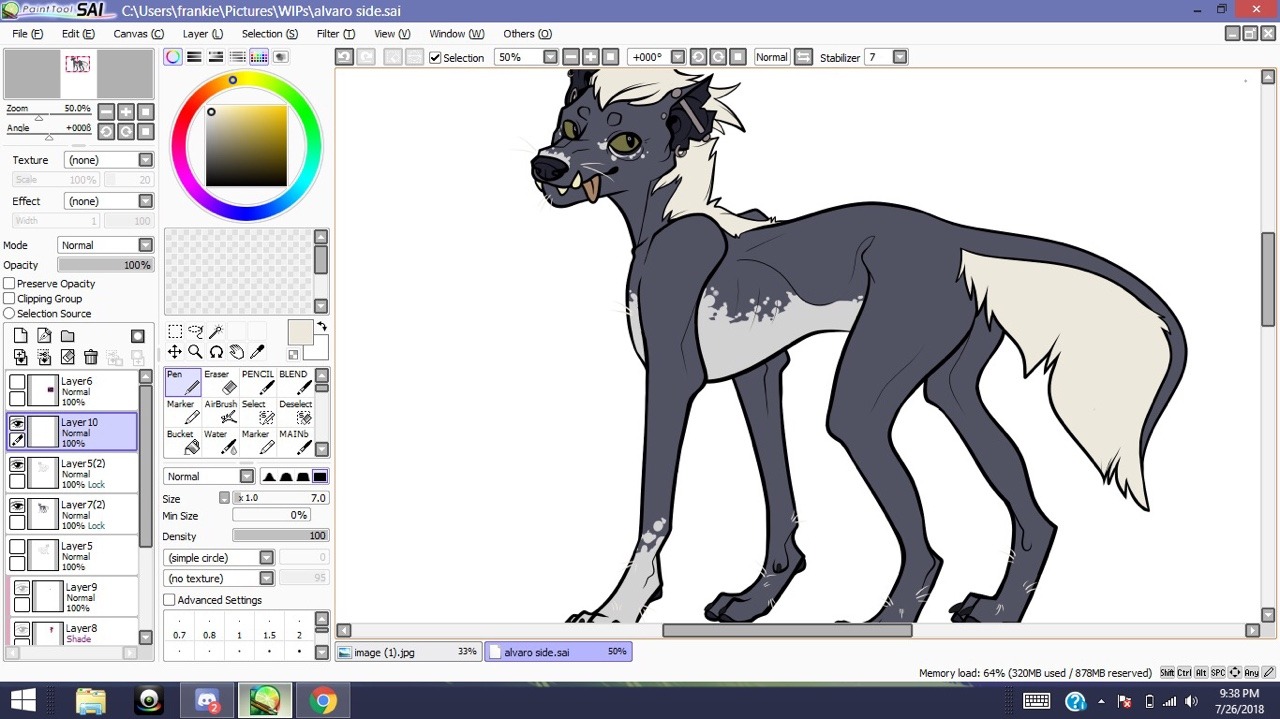Switch to the alvaro side.sai tab
Image resolution: width=1280 pixels, height=719 pixels.
pyautogui.click(x=558, y=652)
